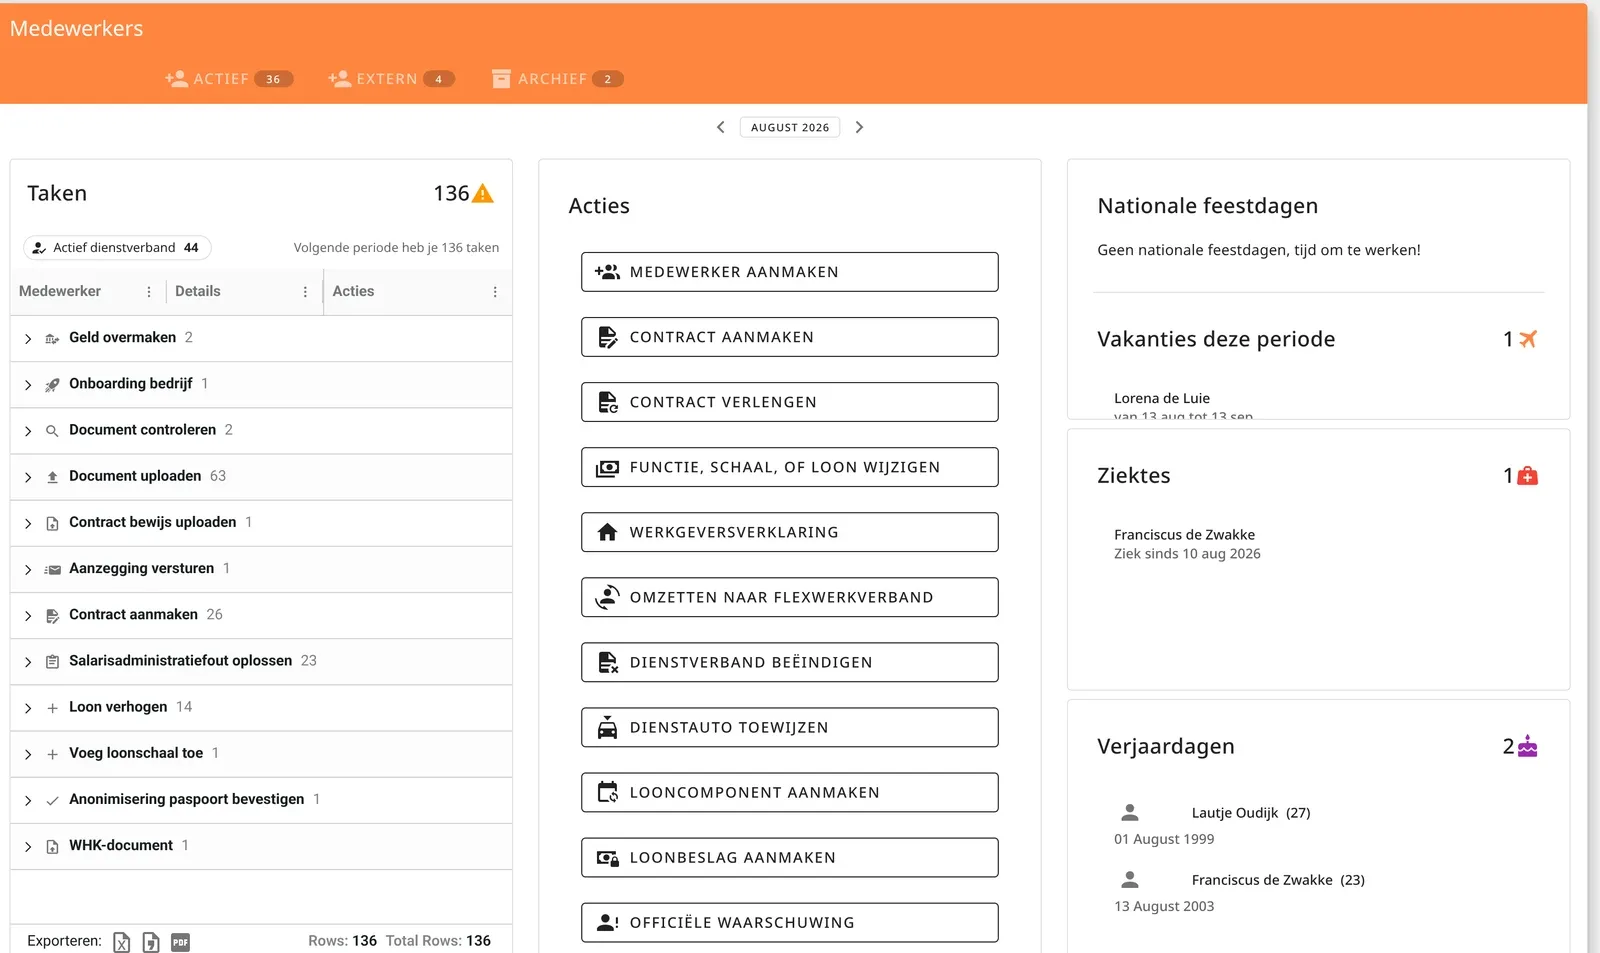1600x953 pixels.
Task: Click the Onboarding bedrijf rocket icon
Action: pyautogui.click(x=52, y=385)
